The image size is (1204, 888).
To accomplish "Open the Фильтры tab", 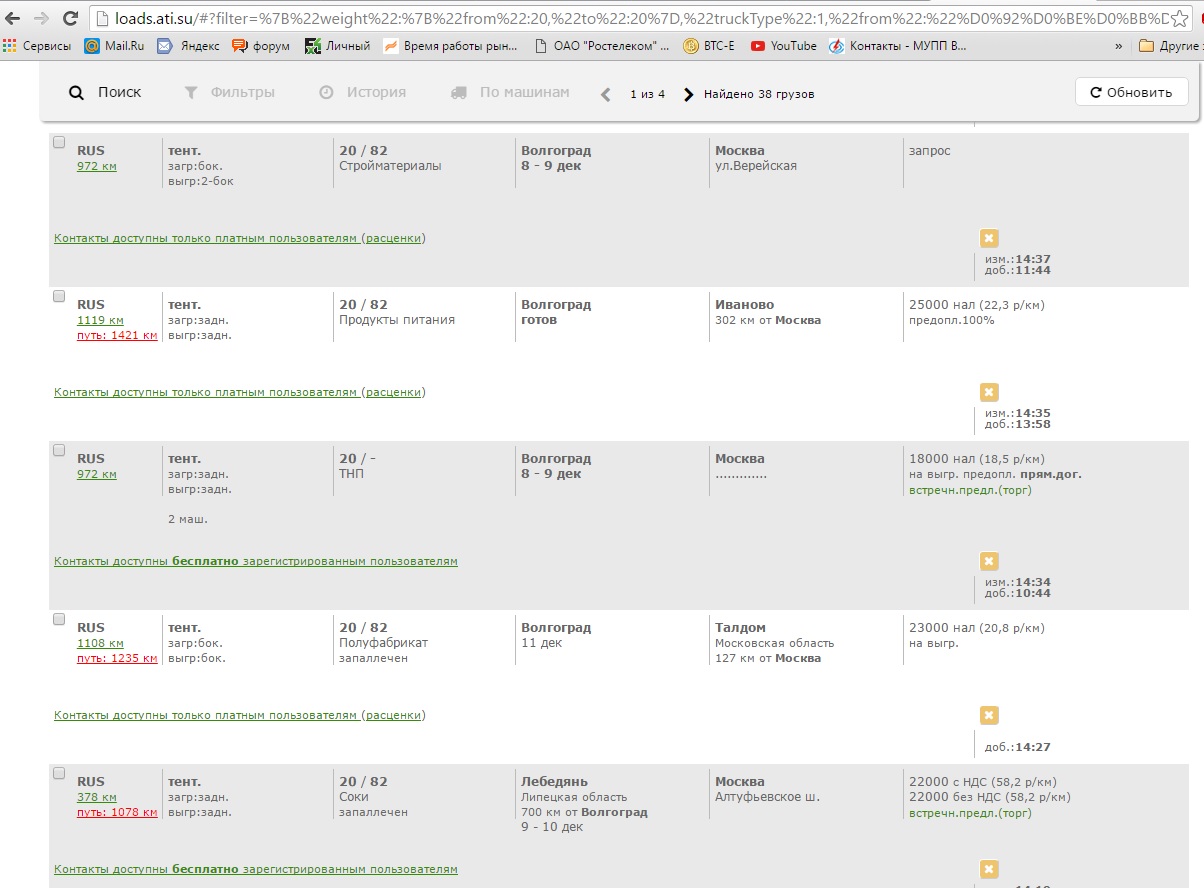I will pyautogui.click(x=230, y=92).
